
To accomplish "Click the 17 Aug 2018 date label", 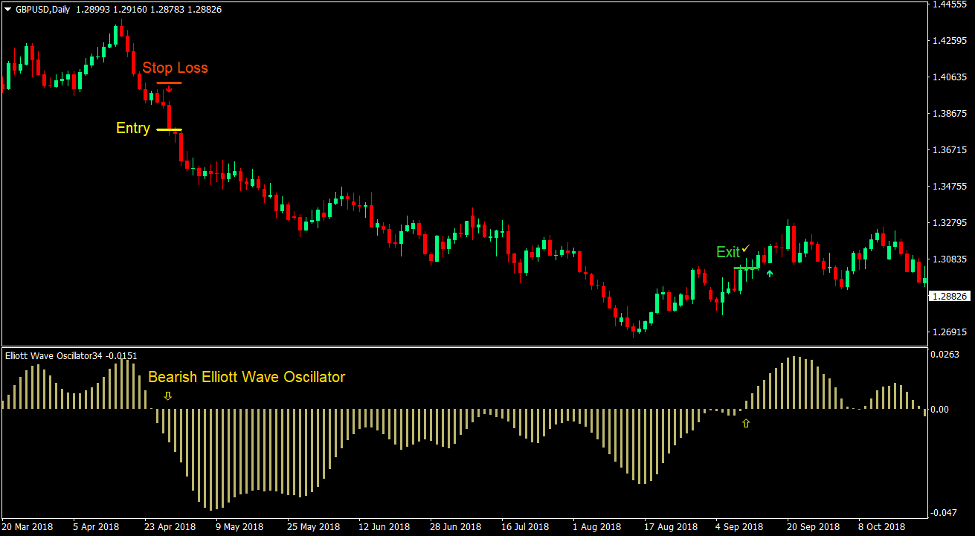I will 669,526.
